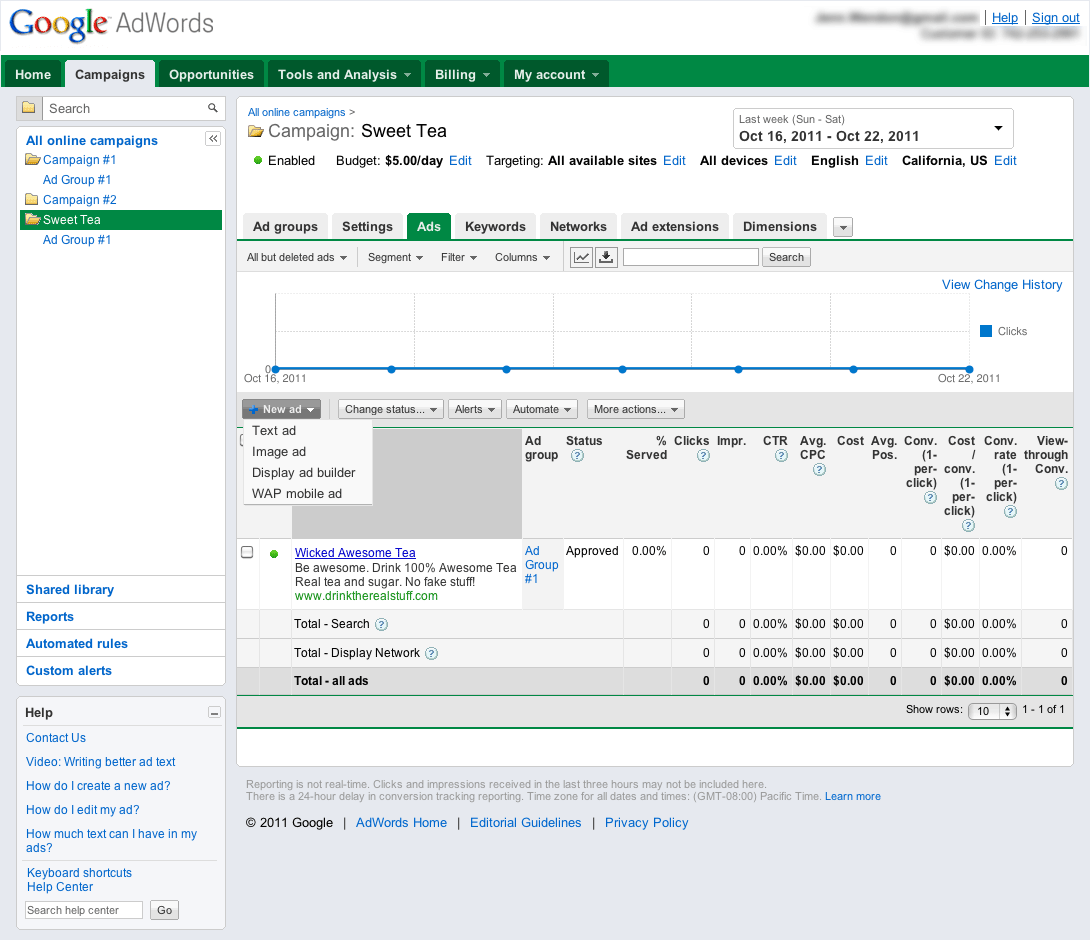The width and height of the screenshot is (1090, 940).
Task: Open help icon under CTR column
Action: 781,456
